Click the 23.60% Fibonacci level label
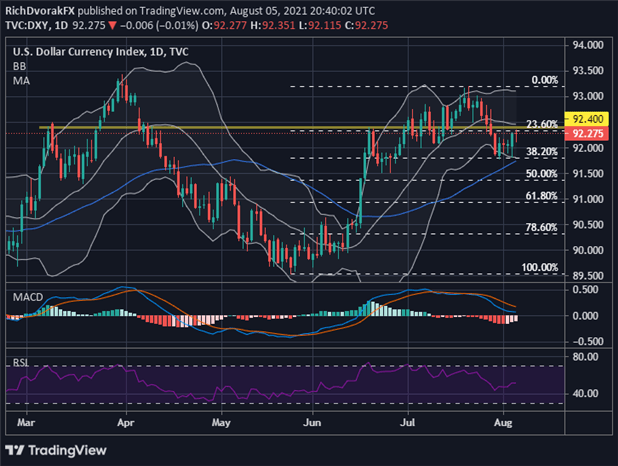 pyautogui.click(x=542, y=124)
